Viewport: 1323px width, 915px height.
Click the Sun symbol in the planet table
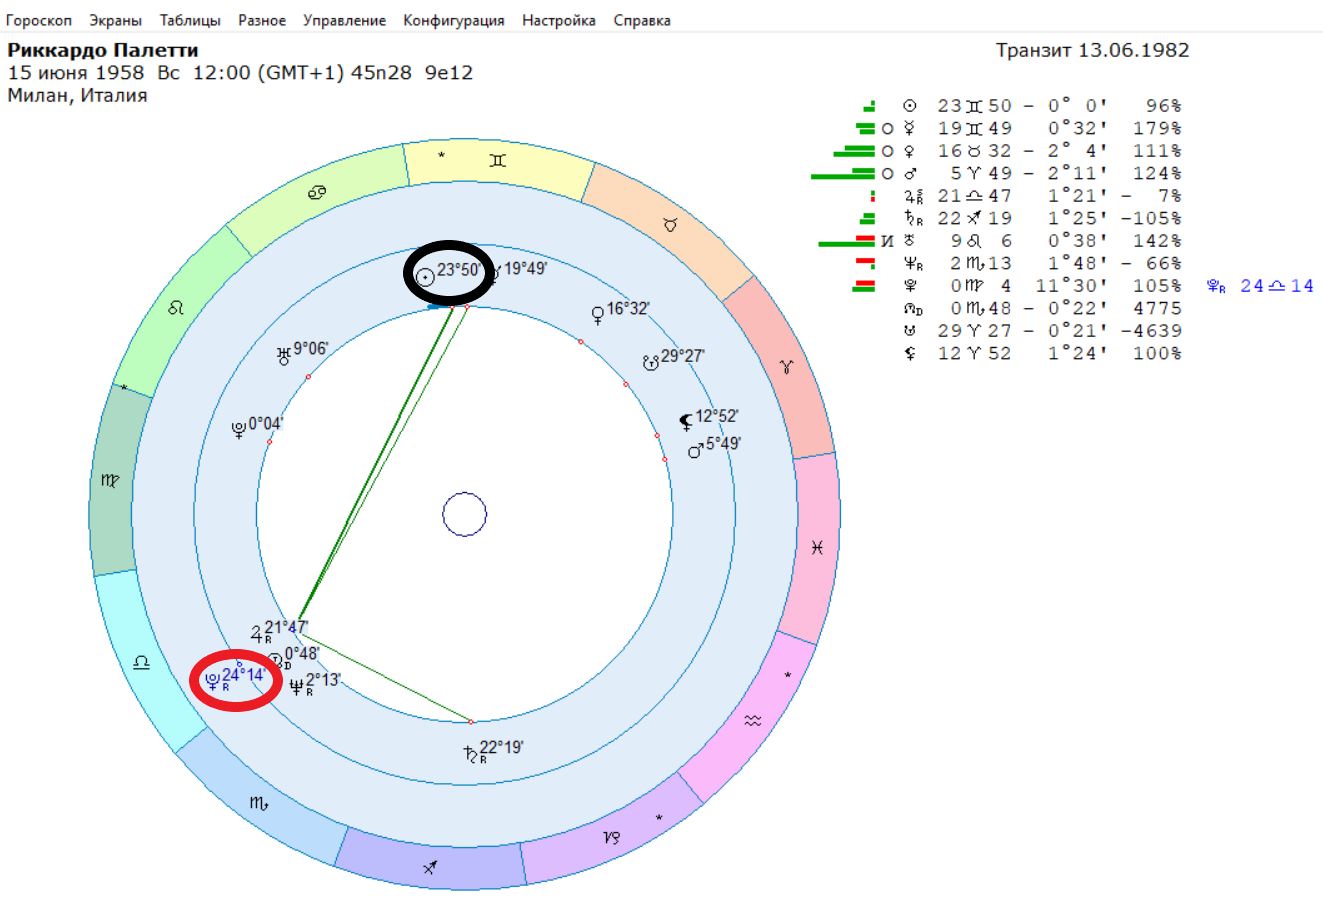(909, 106)
